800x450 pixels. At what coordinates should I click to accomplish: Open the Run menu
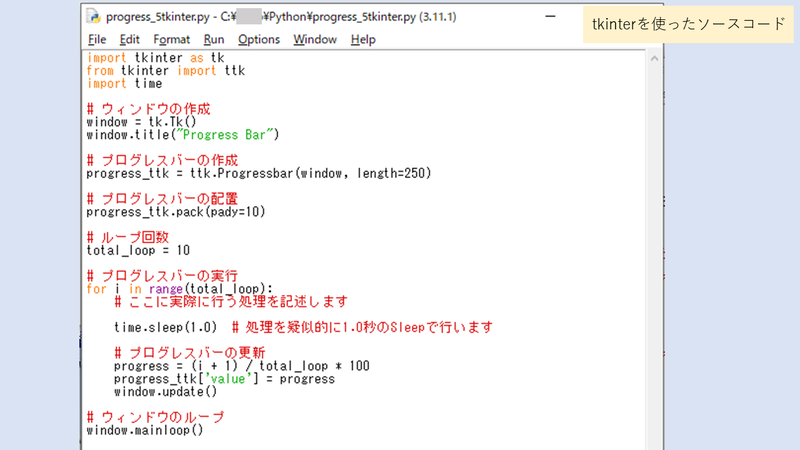click(x=214, y=39)
